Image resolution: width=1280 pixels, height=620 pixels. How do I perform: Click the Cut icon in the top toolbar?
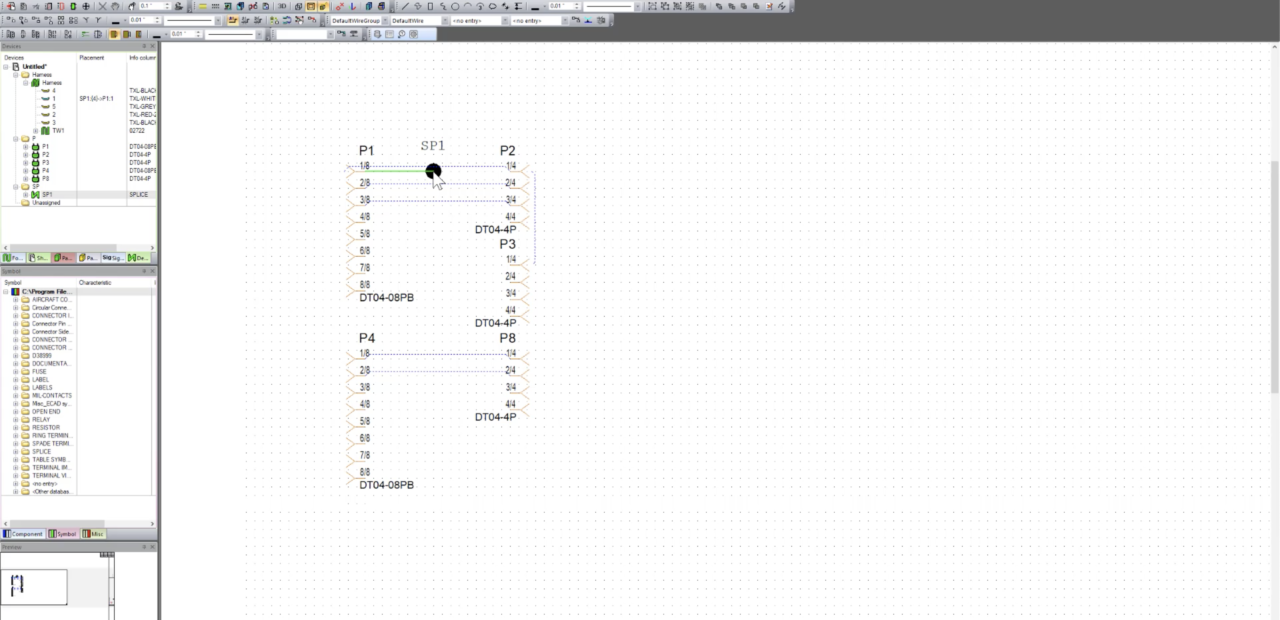(x=103, y=6)
